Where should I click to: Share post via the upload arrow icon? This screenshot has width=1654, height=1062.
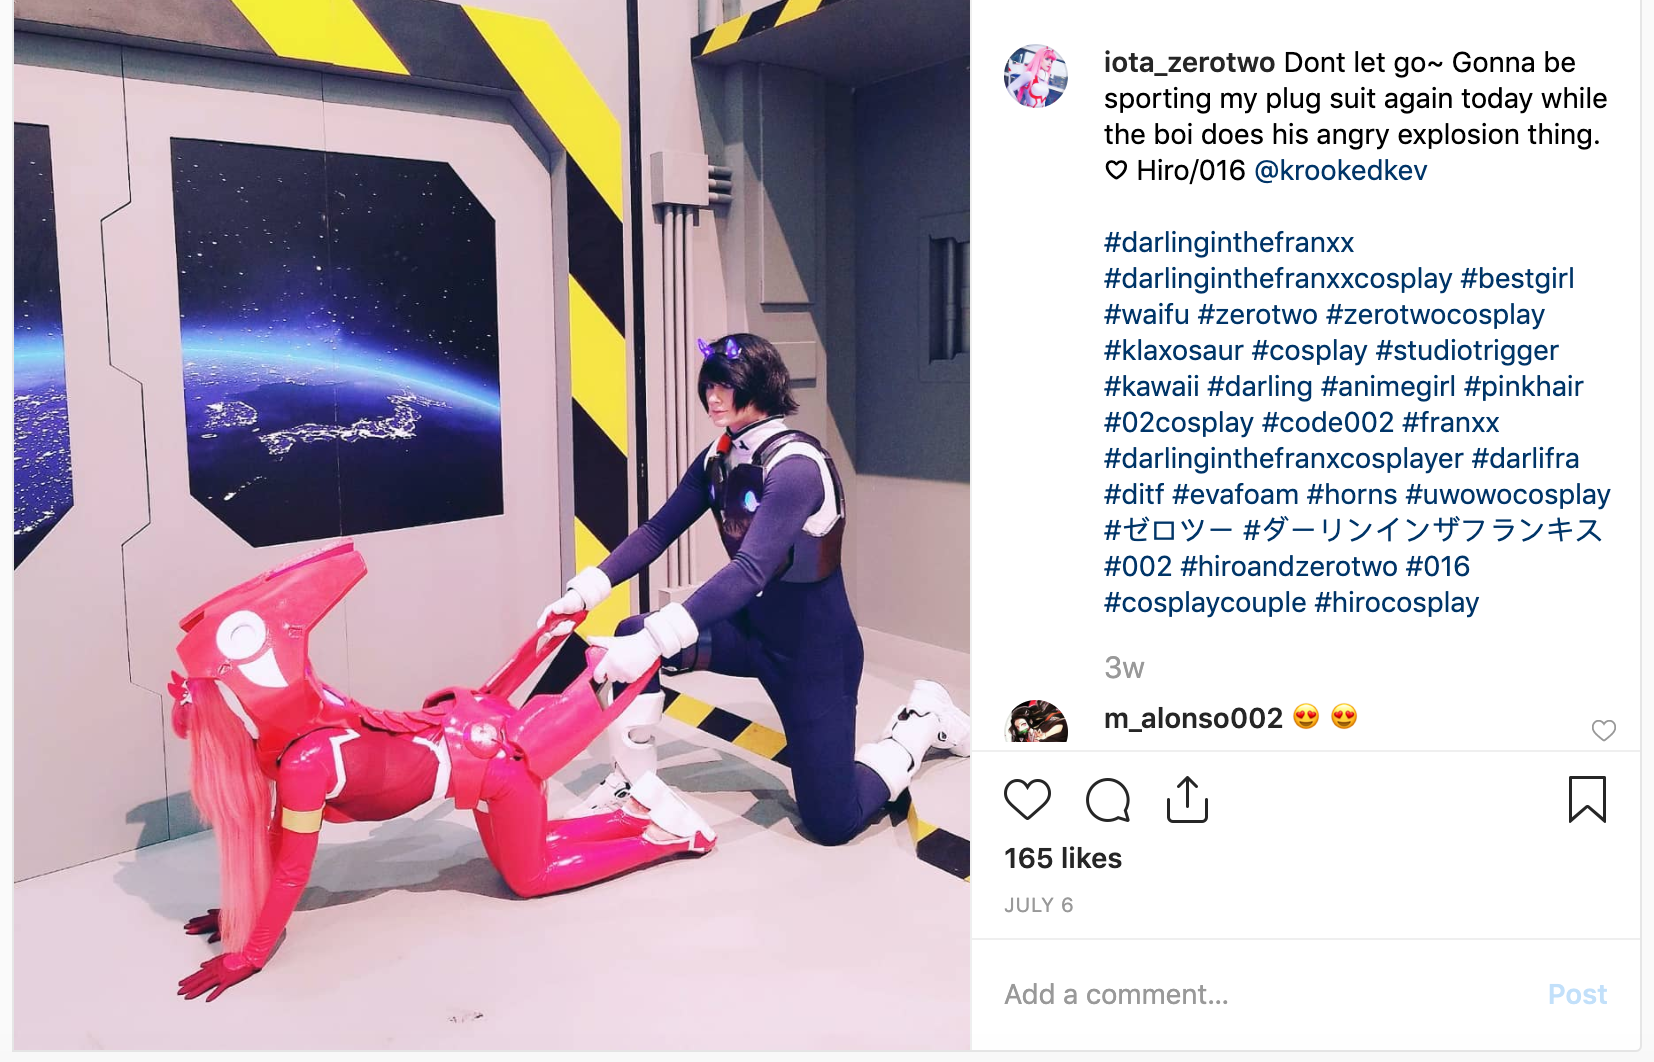[1187, 800]
